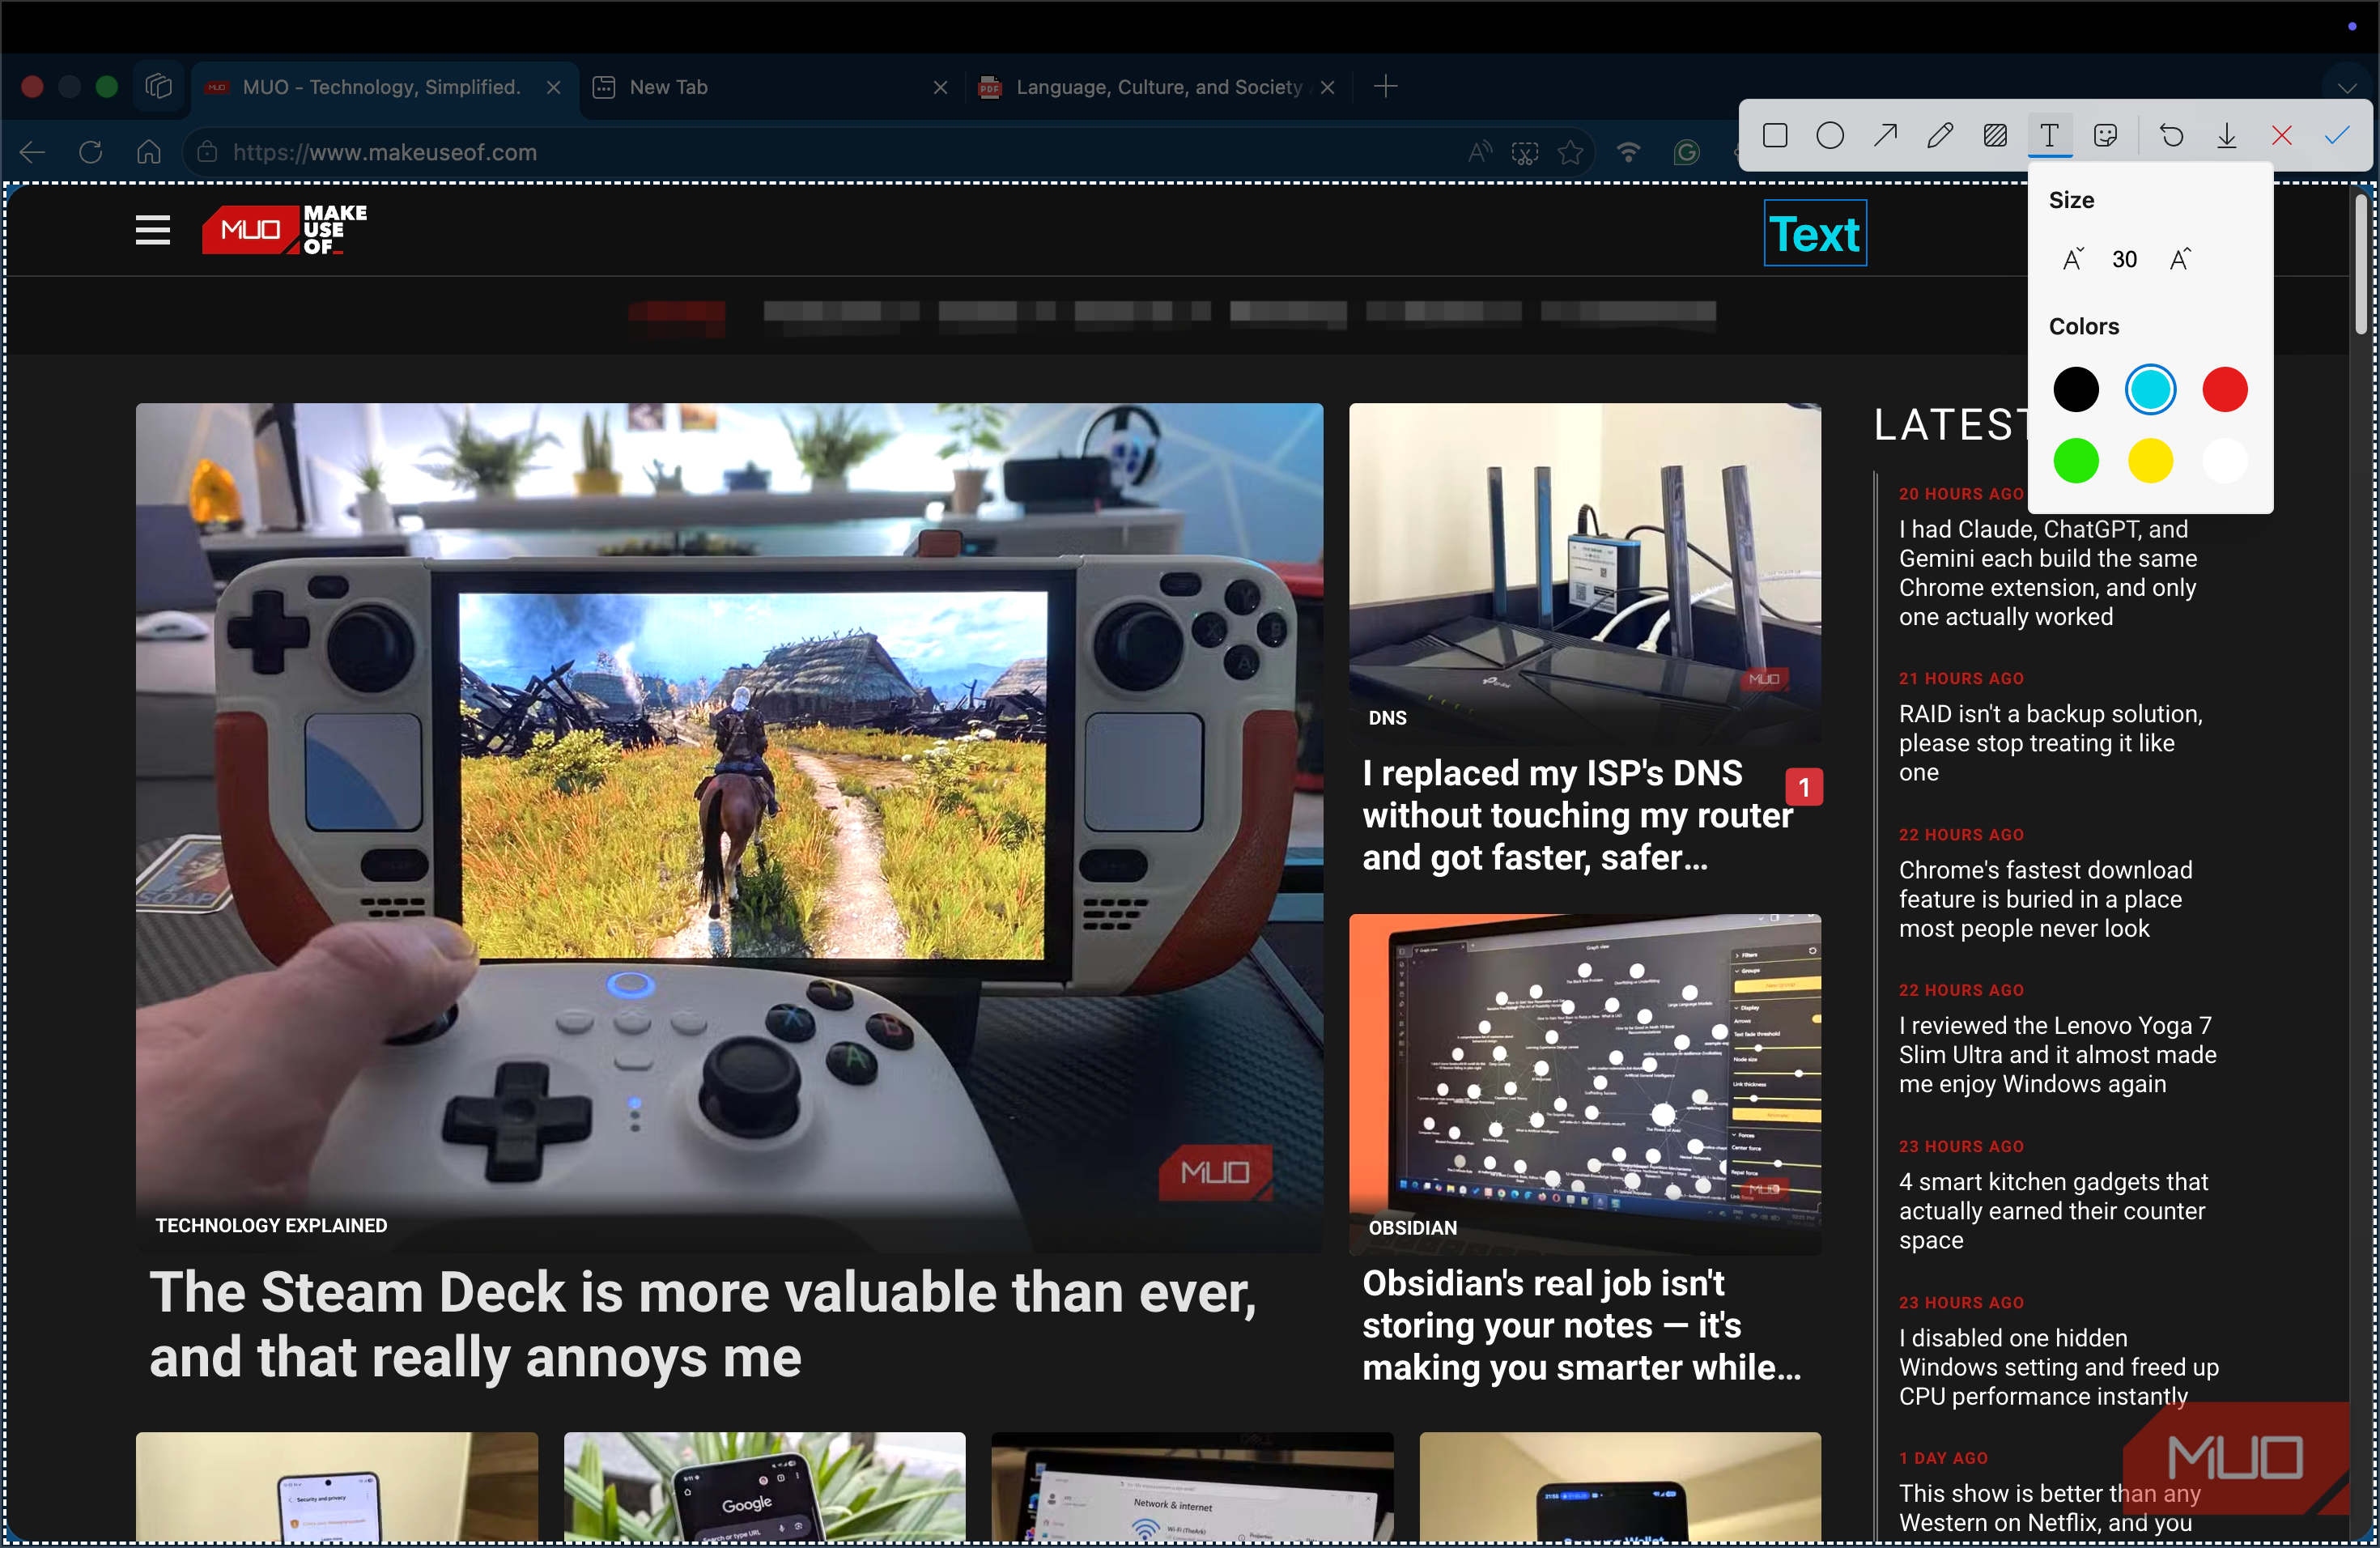Add page to favorites star
2380x1548 pixels.
coord(1571,152)
